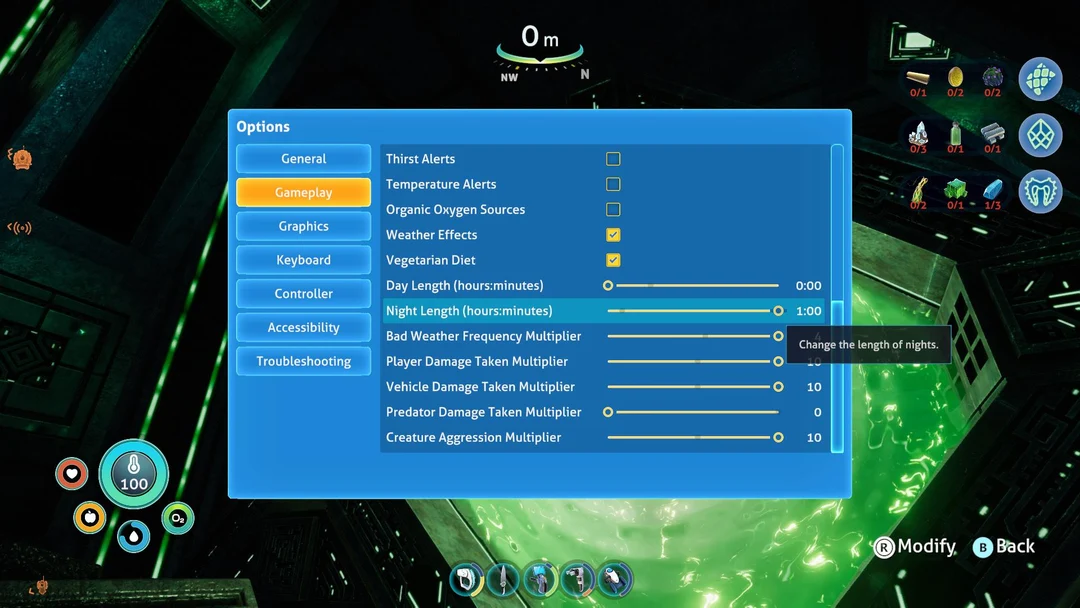Click the Back button

click(1003, 547)
